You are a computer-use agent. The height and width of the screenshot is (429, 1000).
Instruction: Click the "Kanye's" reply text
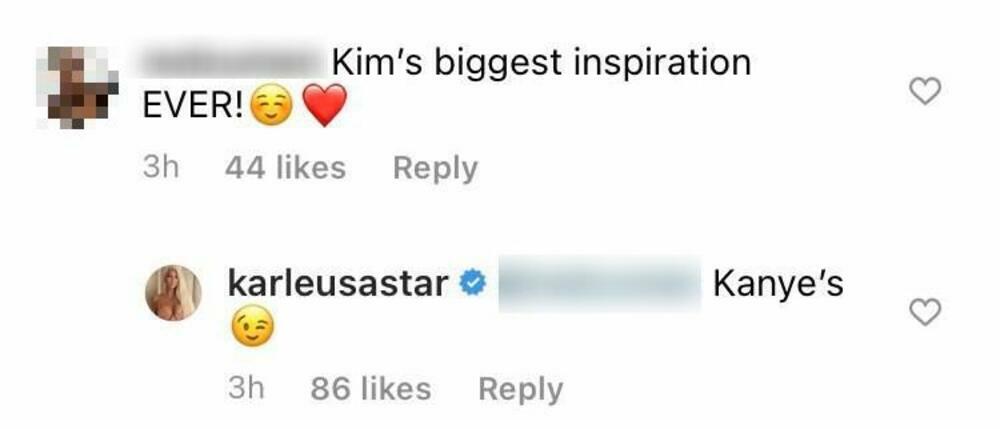[x=778, y=285]
